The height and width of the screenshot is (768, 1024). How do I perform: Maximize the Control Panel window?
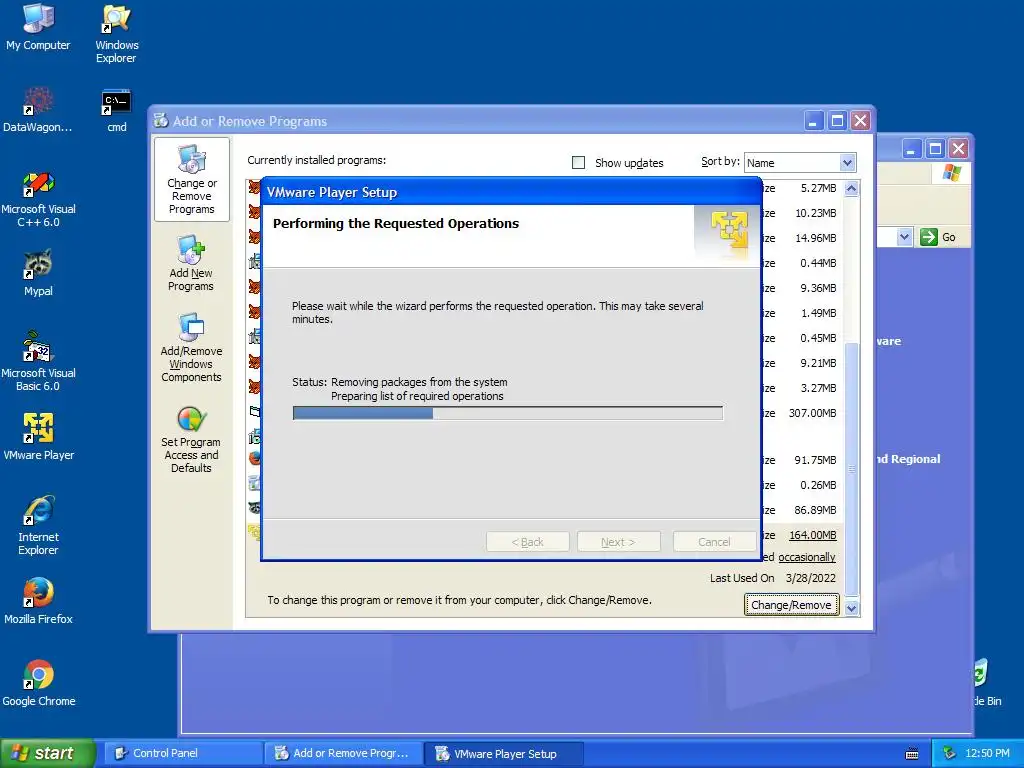point(935,148)
